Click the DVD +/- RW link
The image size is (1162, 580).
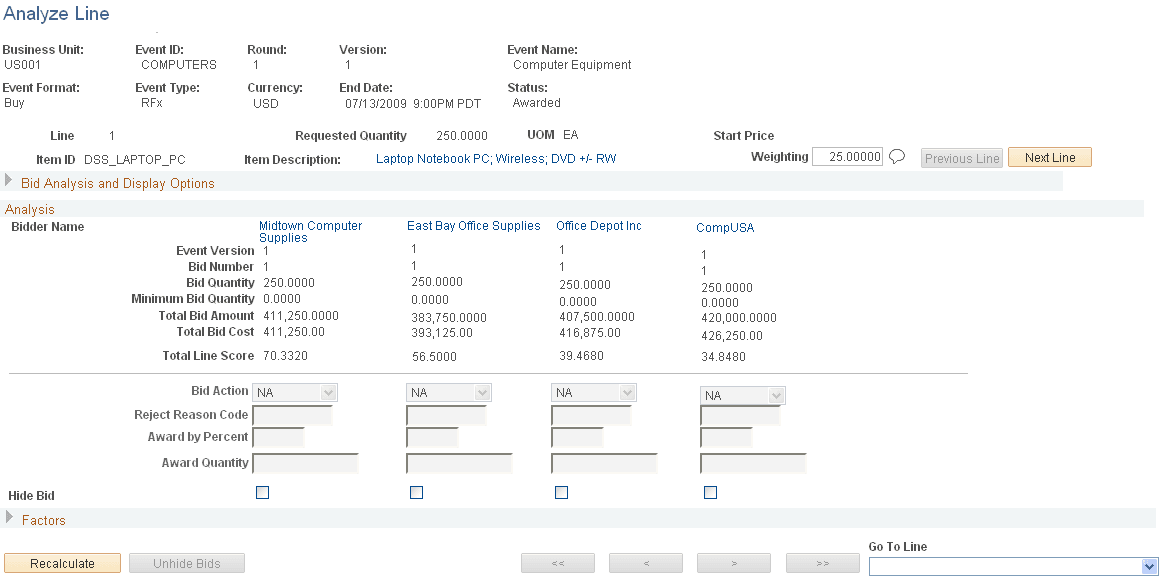(583, 158)
